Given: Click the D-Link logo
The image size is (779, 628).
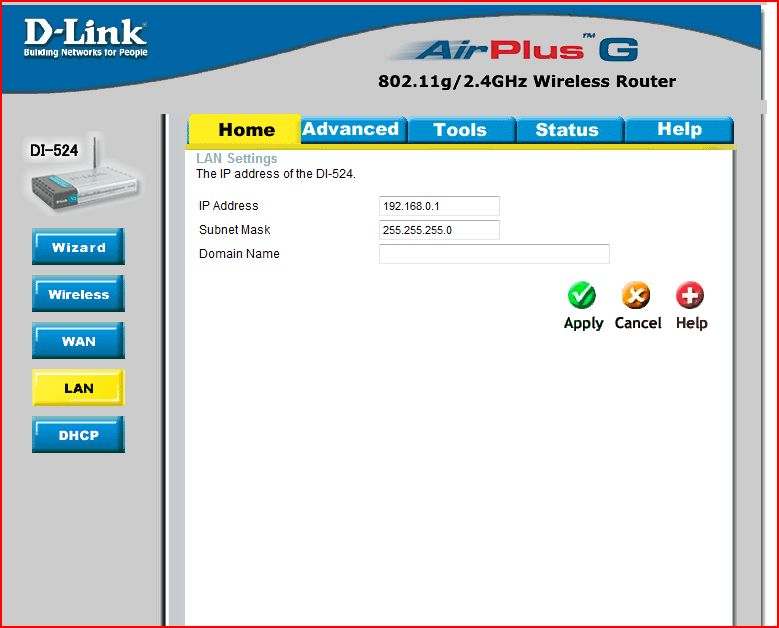Looking at the screenshot, I should pos(85,38).
